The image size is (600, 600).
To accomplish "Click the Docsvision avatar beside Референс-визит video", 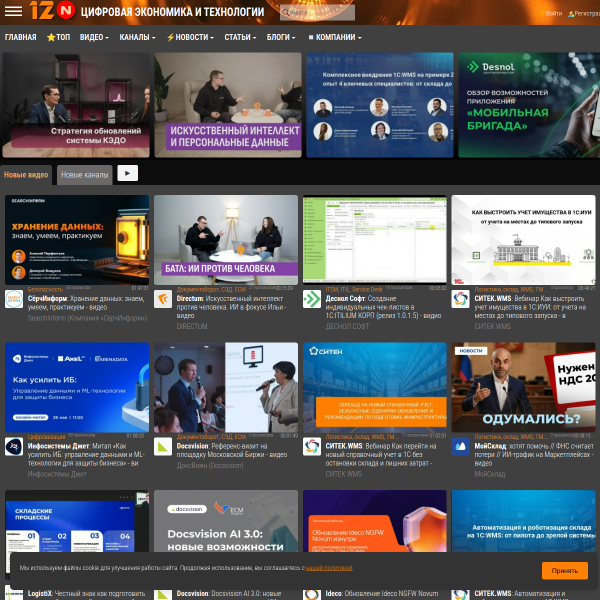I will (163, 446).
